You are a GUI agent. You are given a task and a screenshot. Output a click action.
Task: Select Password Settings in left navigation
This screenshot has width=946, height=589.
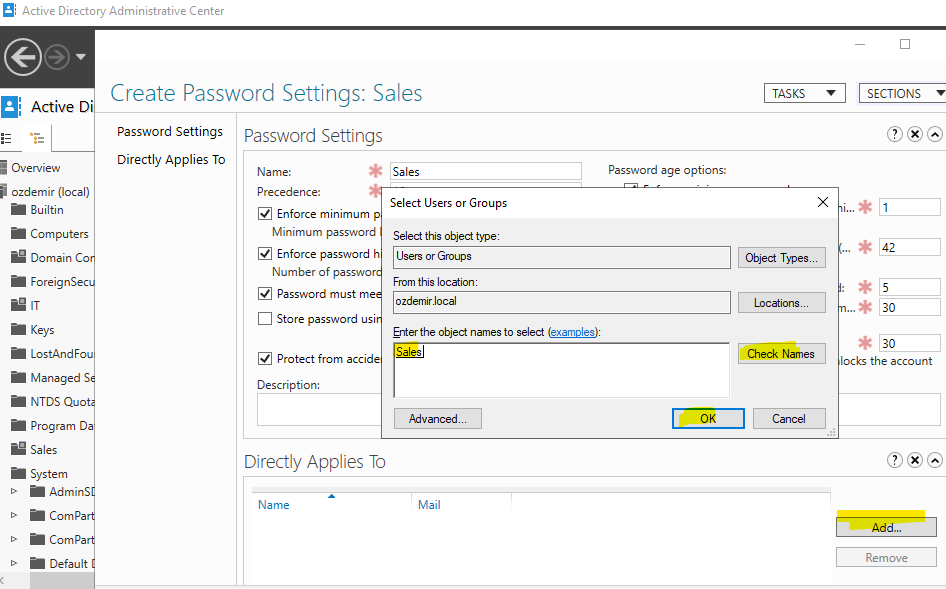pyautogui.click(x=170, y=132)
